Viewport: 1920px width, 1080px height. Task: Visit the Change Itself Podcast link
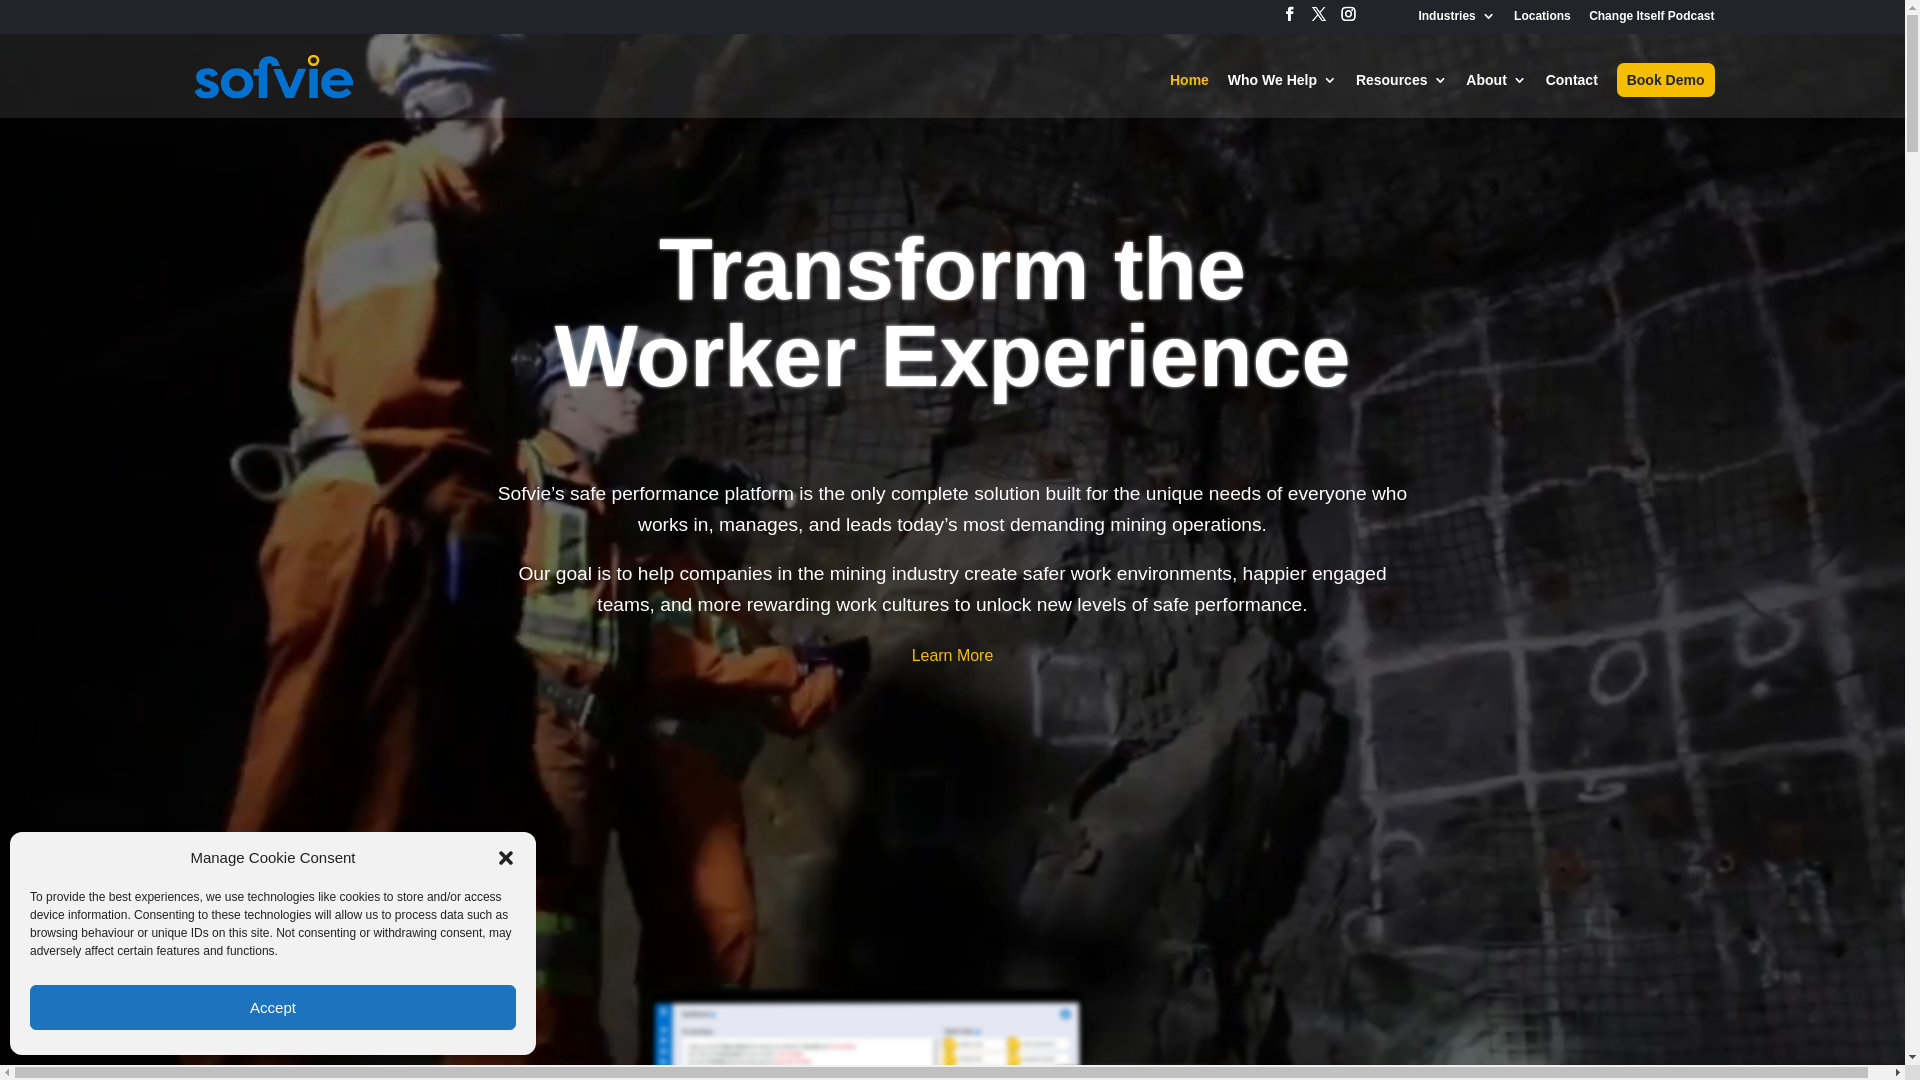pos(1650,16)
